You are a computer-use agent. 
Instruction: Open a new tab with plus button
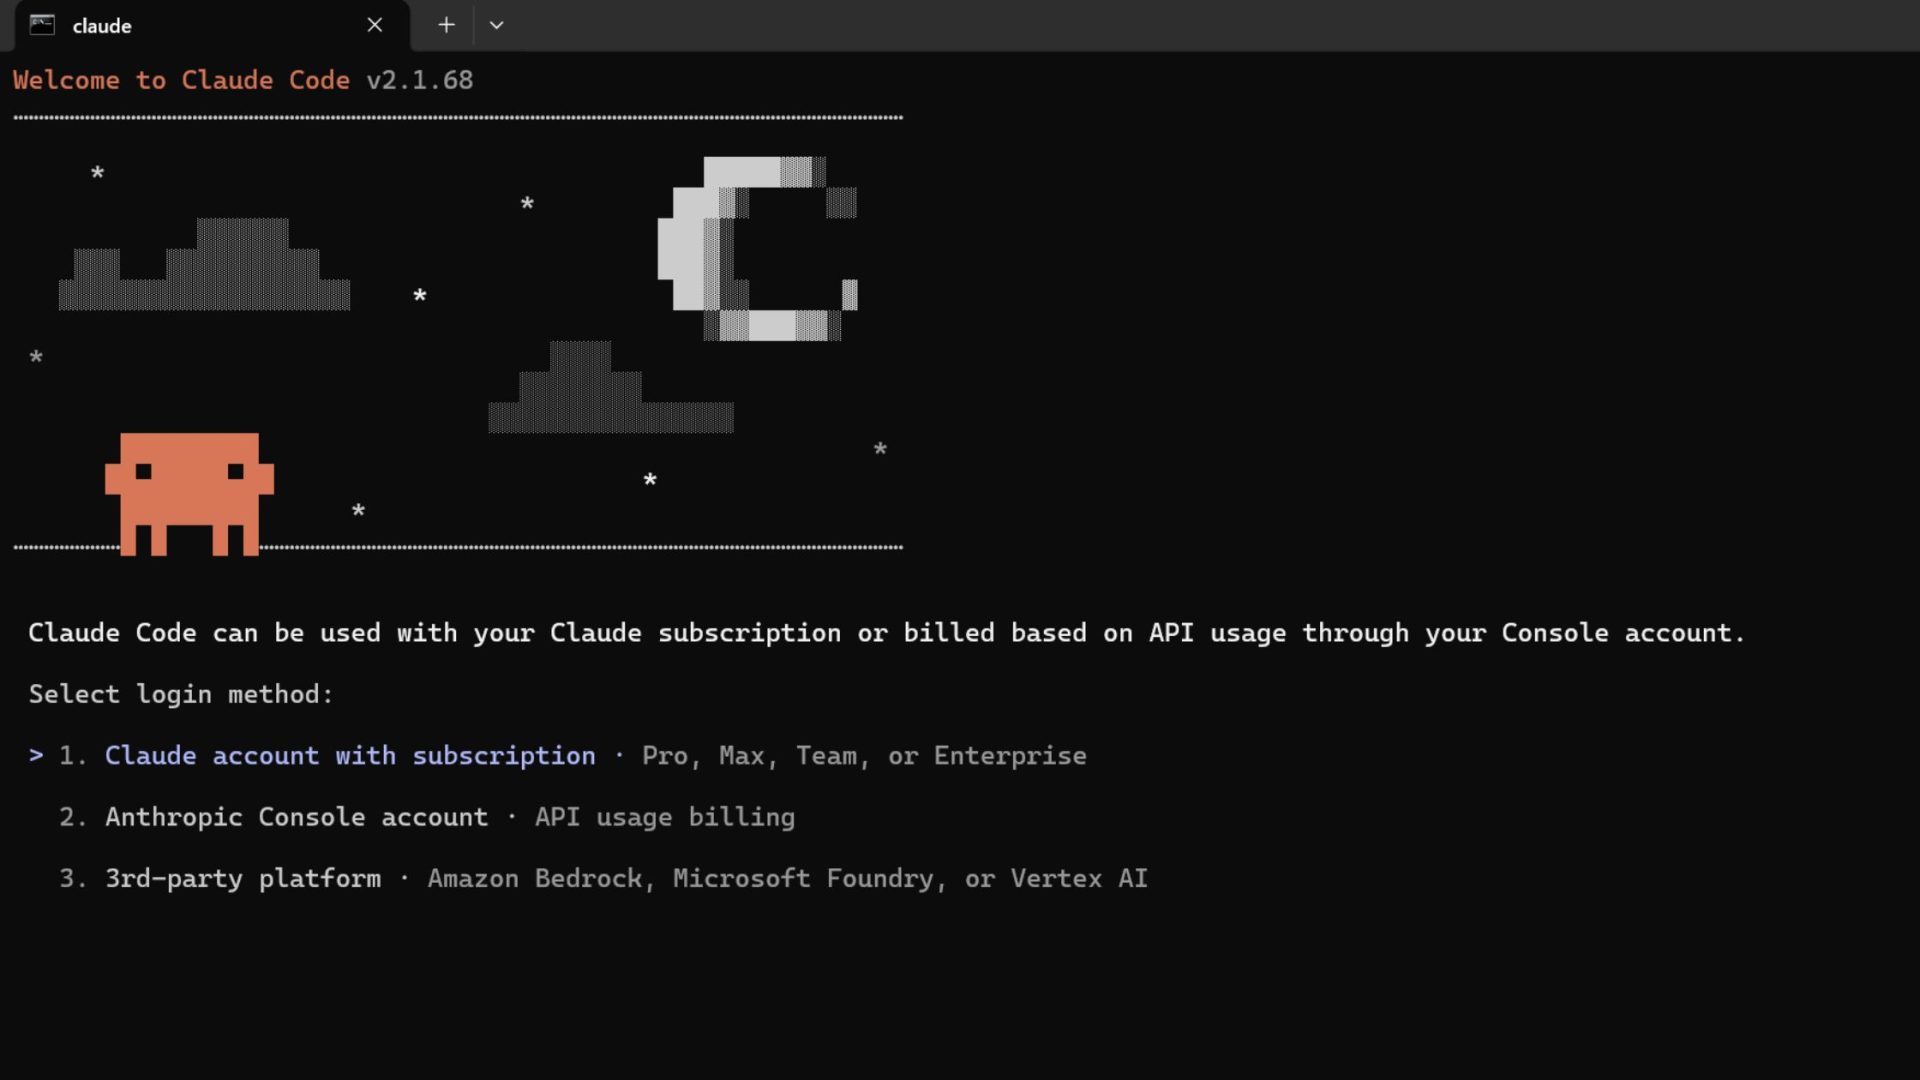click(x=446, y=25)
